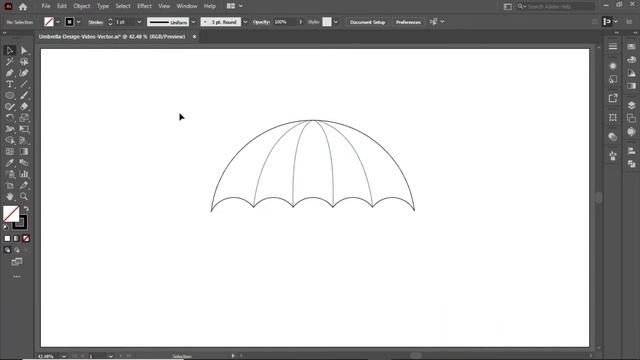Set paint mode to None
This screenshot has width=640, height=360.
click(x=26, y=238)
